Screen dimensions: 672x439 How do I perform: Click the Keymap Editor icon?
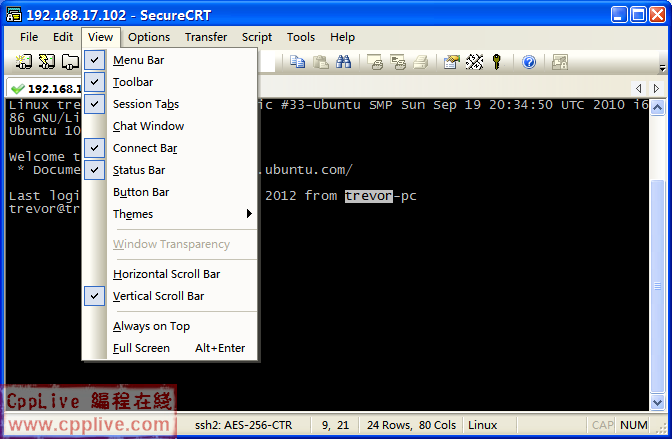click(474, 62)
